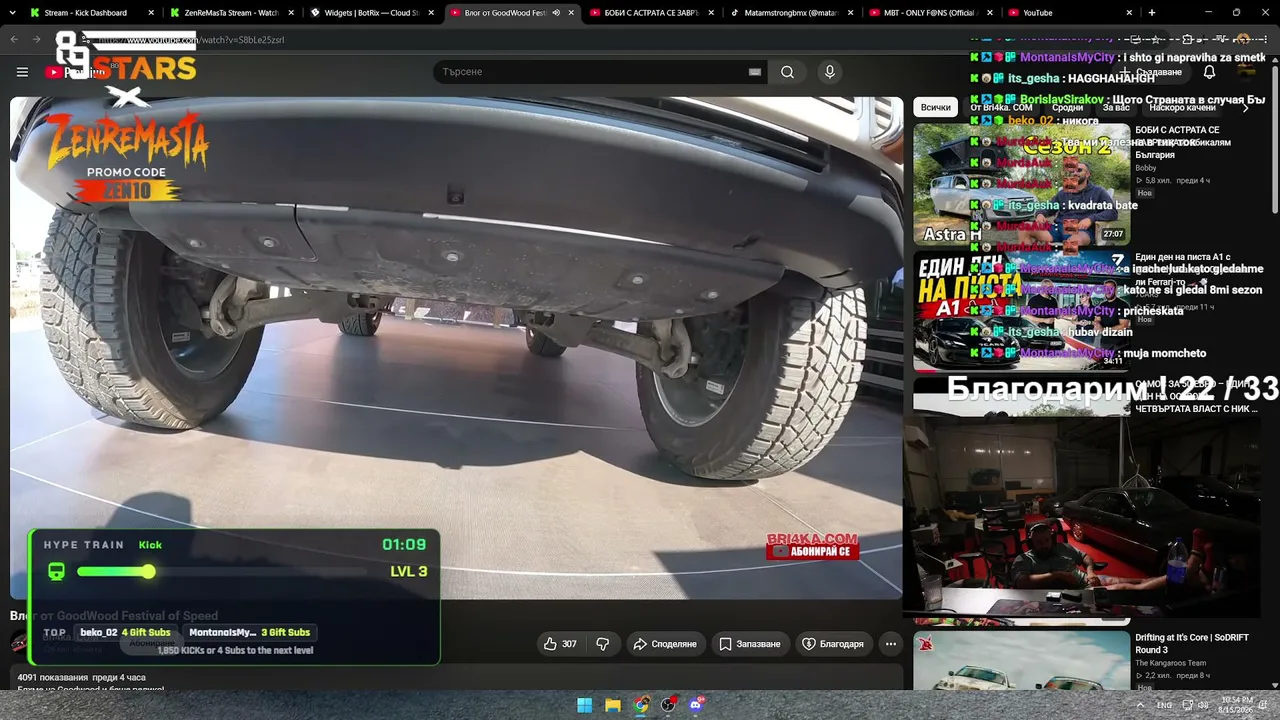1280x720 pixels.
Task: Click the Запазване save button
Action: click(750, 644)
